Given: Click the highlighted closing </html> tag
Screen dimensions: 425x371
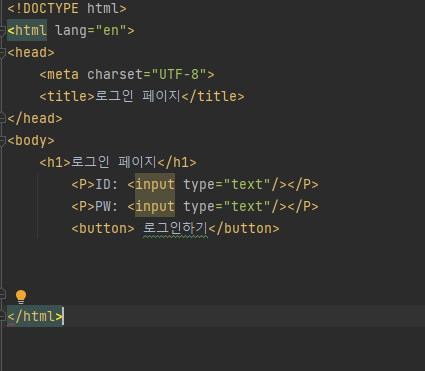Looking at the screenshot, I should pos(35,316).
